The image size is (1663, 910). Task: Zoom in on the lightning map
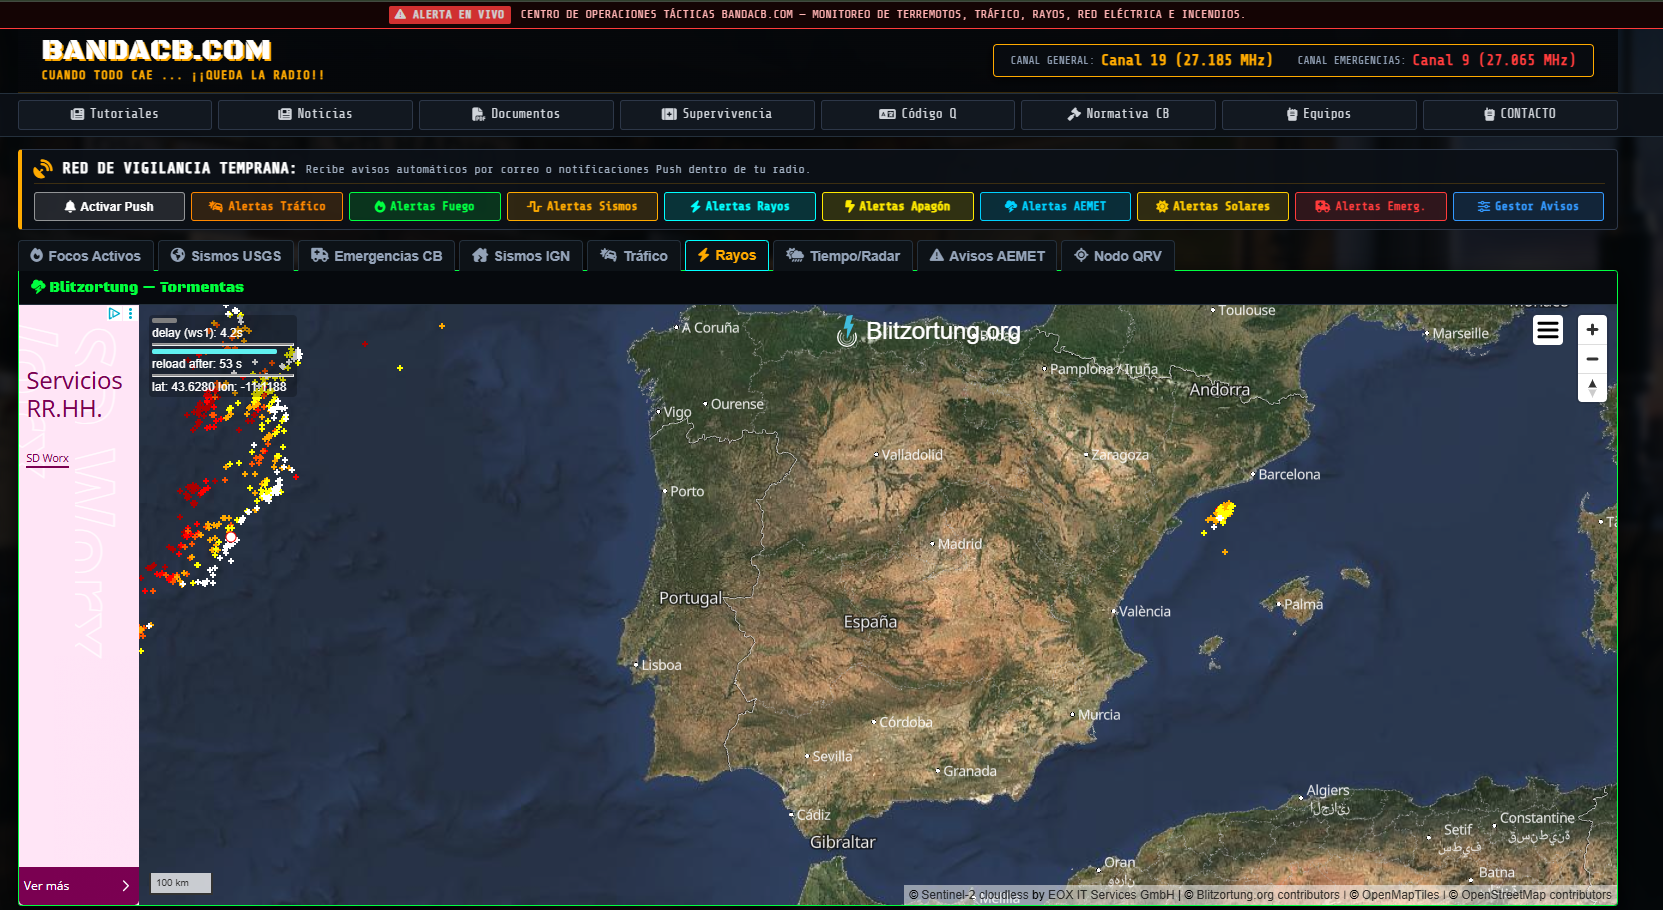pyautogui.click(x=1592, y=329)
